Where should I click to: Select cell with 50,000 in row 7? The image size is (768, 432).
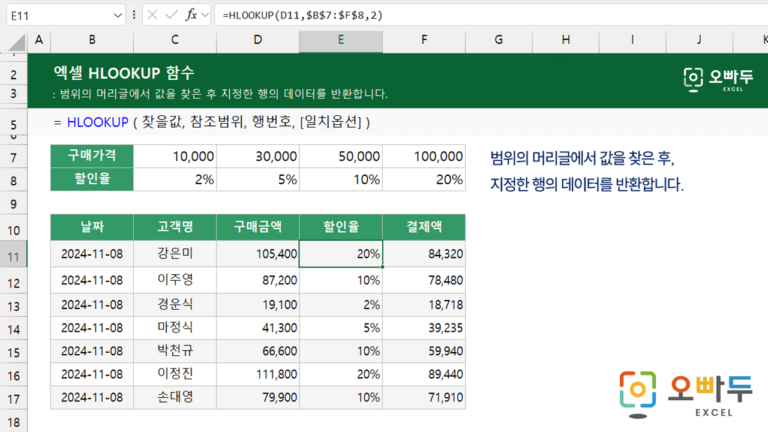point(341,156)
